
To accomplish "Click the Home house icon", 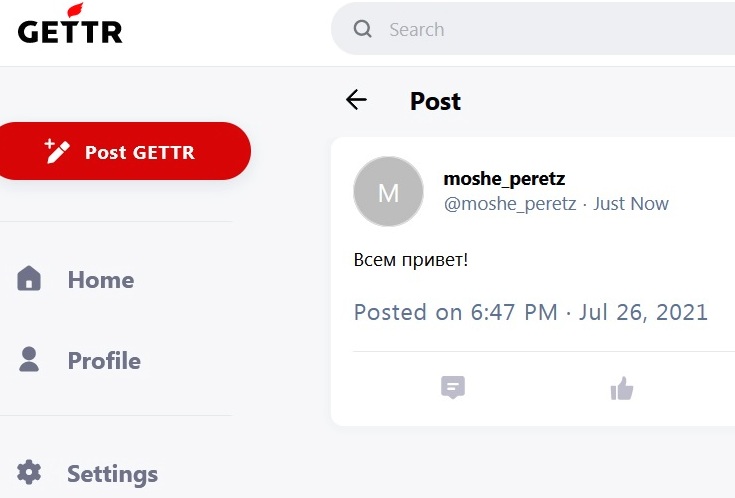I will pyautogui.click(x=29, y=279).
